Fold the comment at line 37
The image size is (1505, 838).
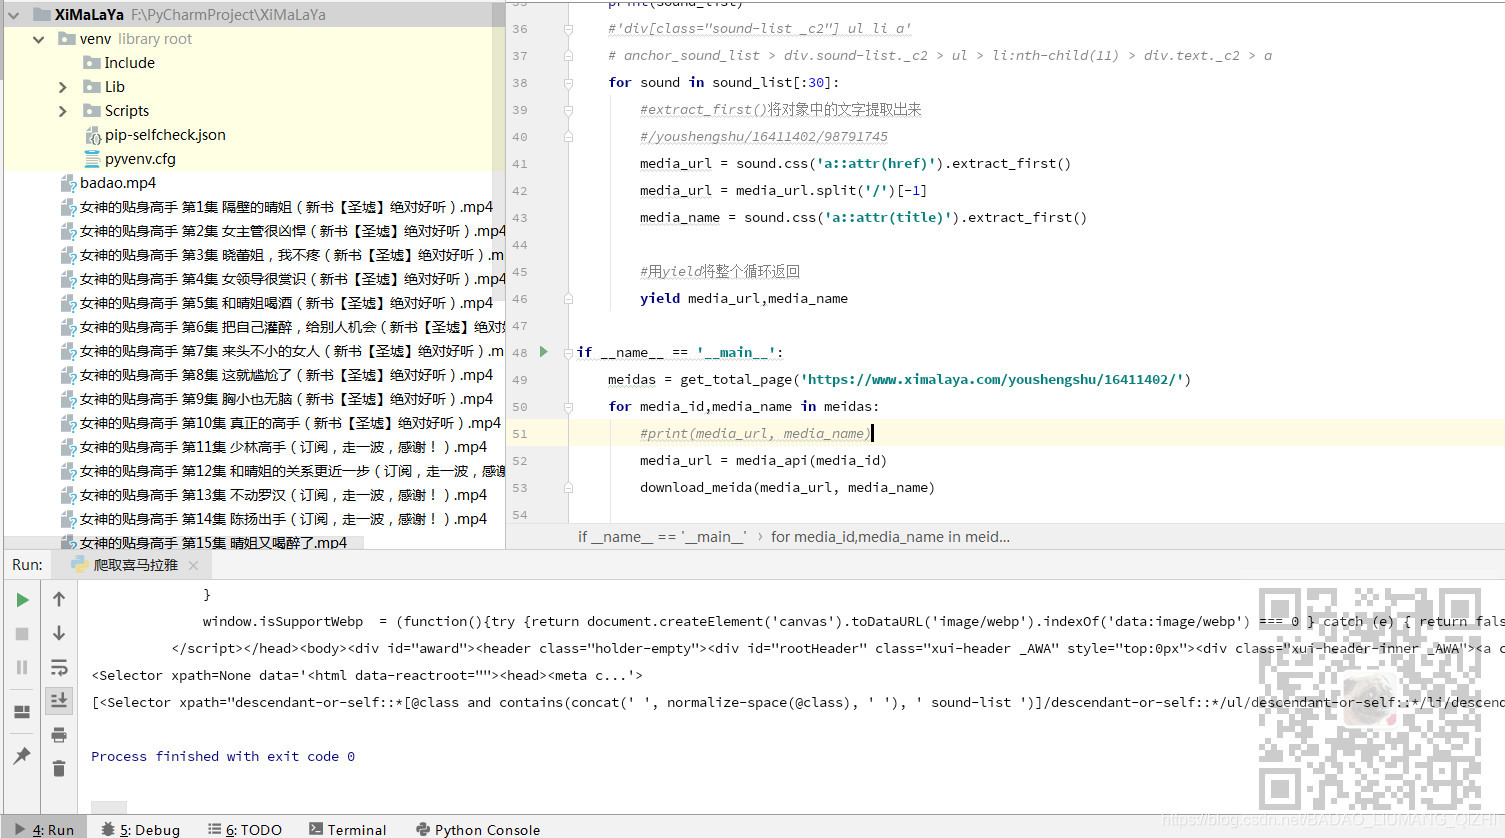[568, 56]
